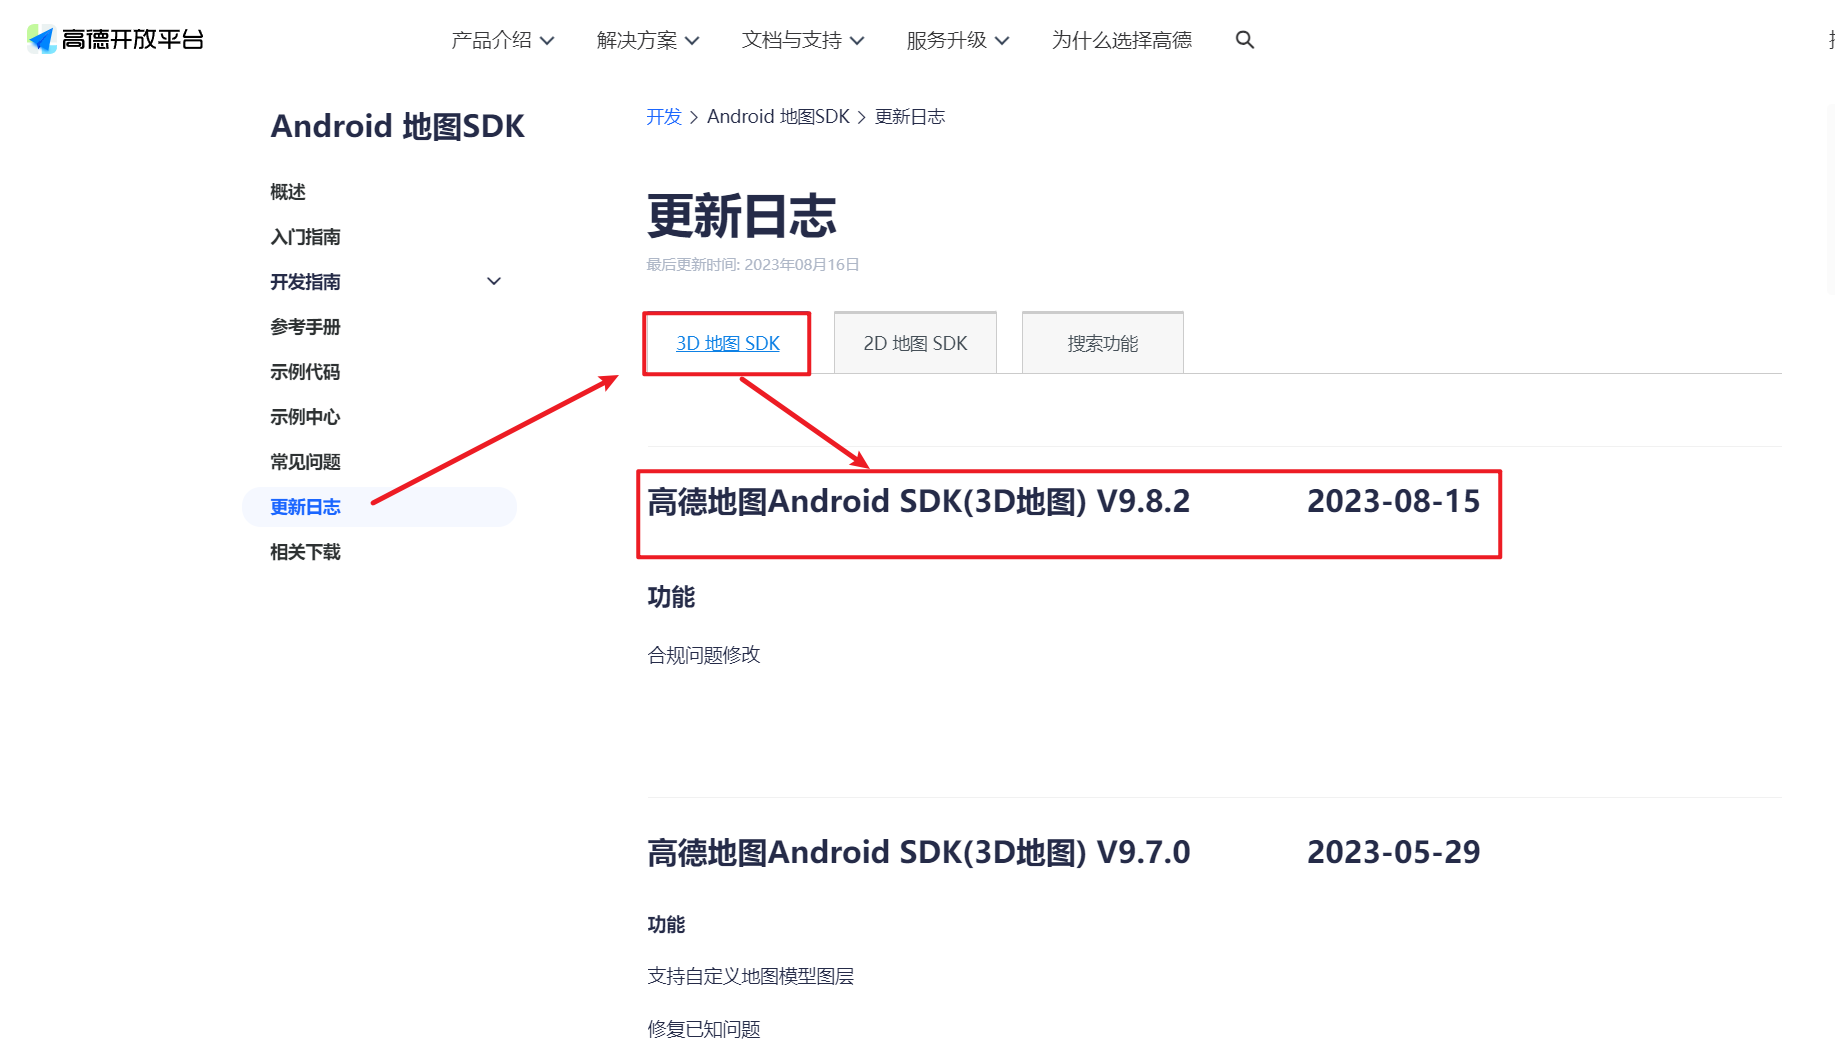Open 示例中心 in the sidebar
Viewport: 1835px width, 1059px height.
(305, 417)
